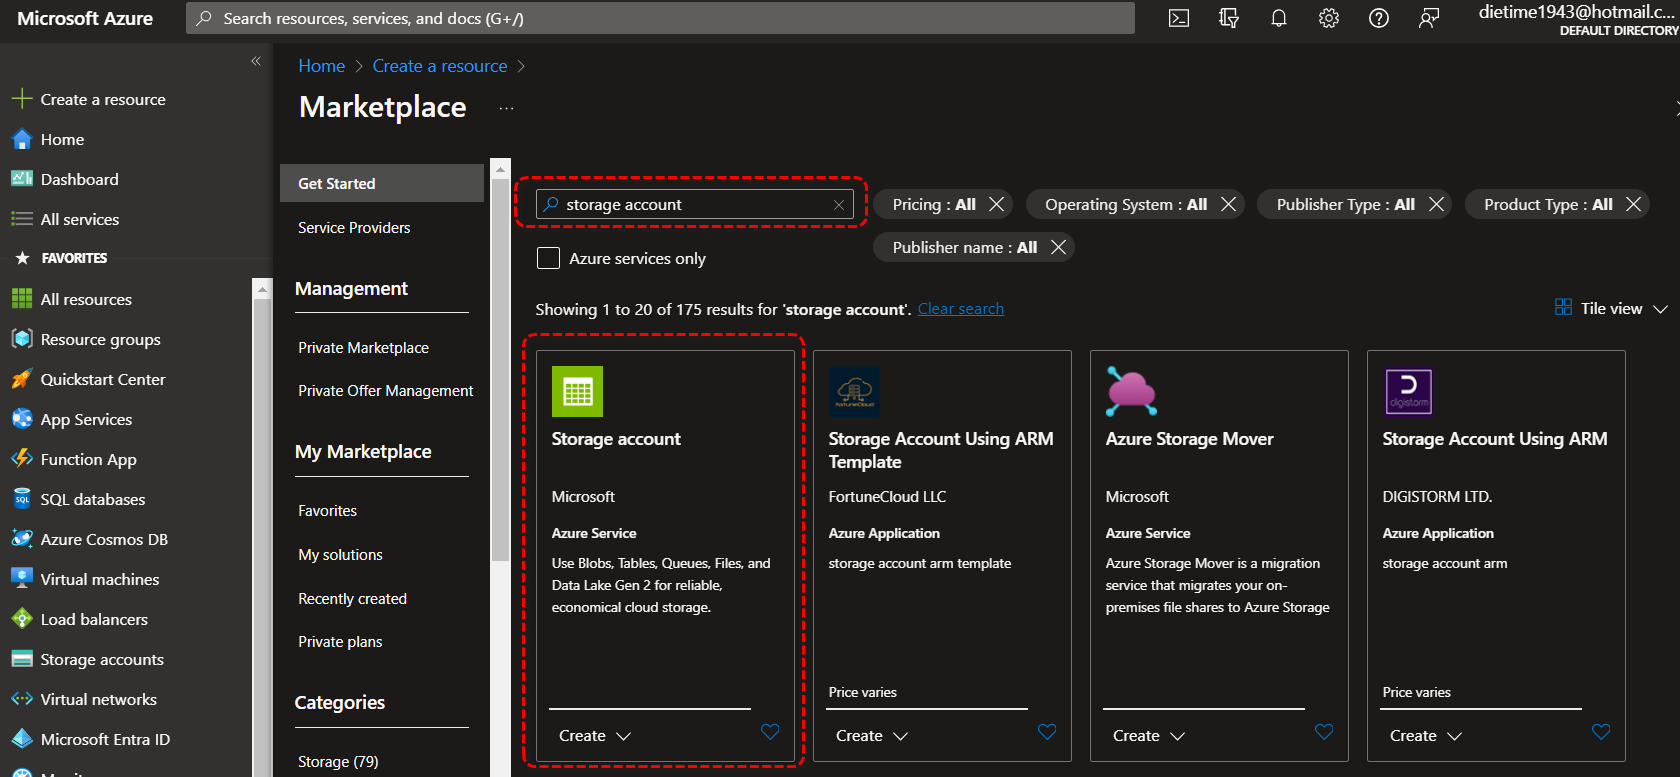Open the portal settings gear
This screenshot has width=1680, height=777.
click(x=1329, y=18)
